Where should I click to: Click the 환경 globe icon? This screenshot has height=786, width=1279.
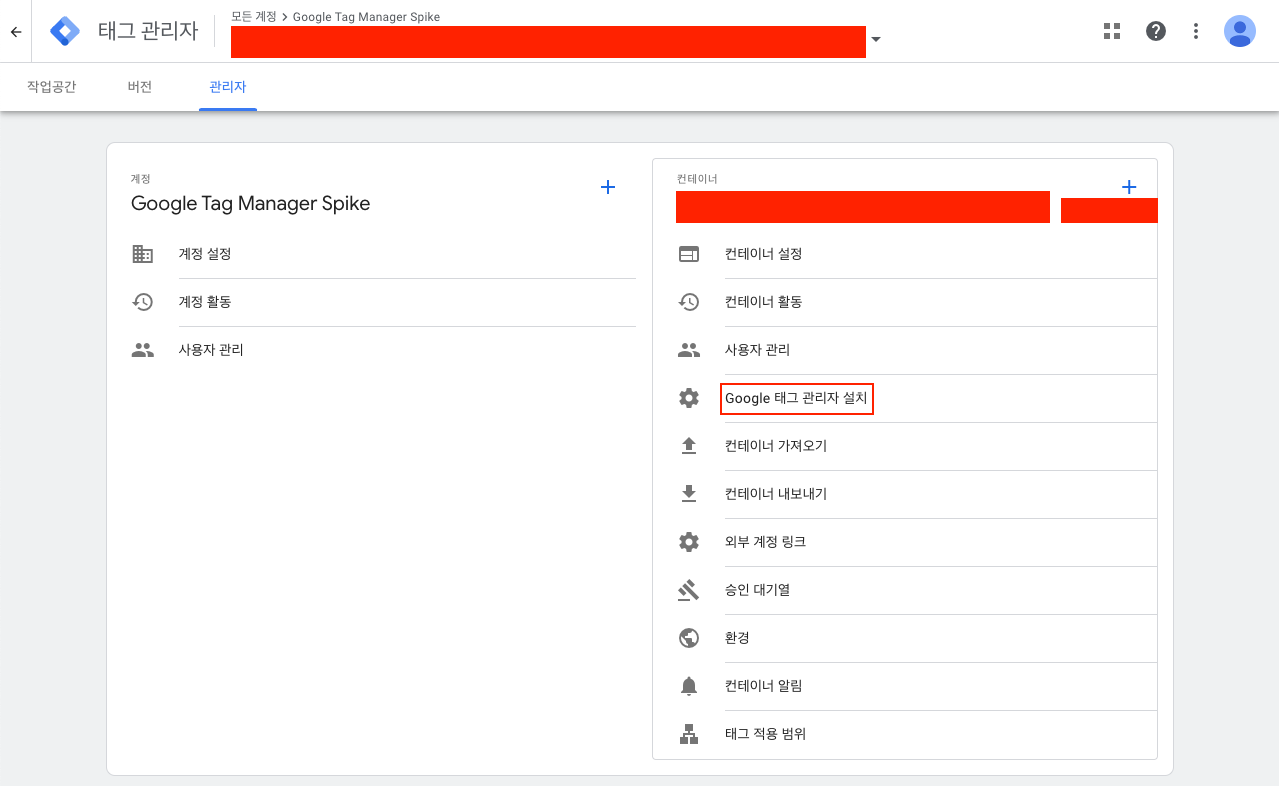pyautogui.click(x=689, y=638)
